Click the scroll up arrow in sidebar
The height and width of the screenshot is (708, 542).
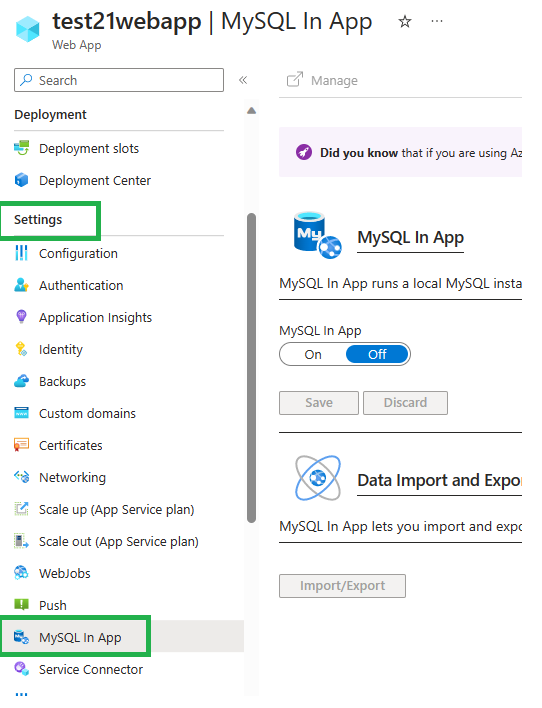[x=252, y=111]
